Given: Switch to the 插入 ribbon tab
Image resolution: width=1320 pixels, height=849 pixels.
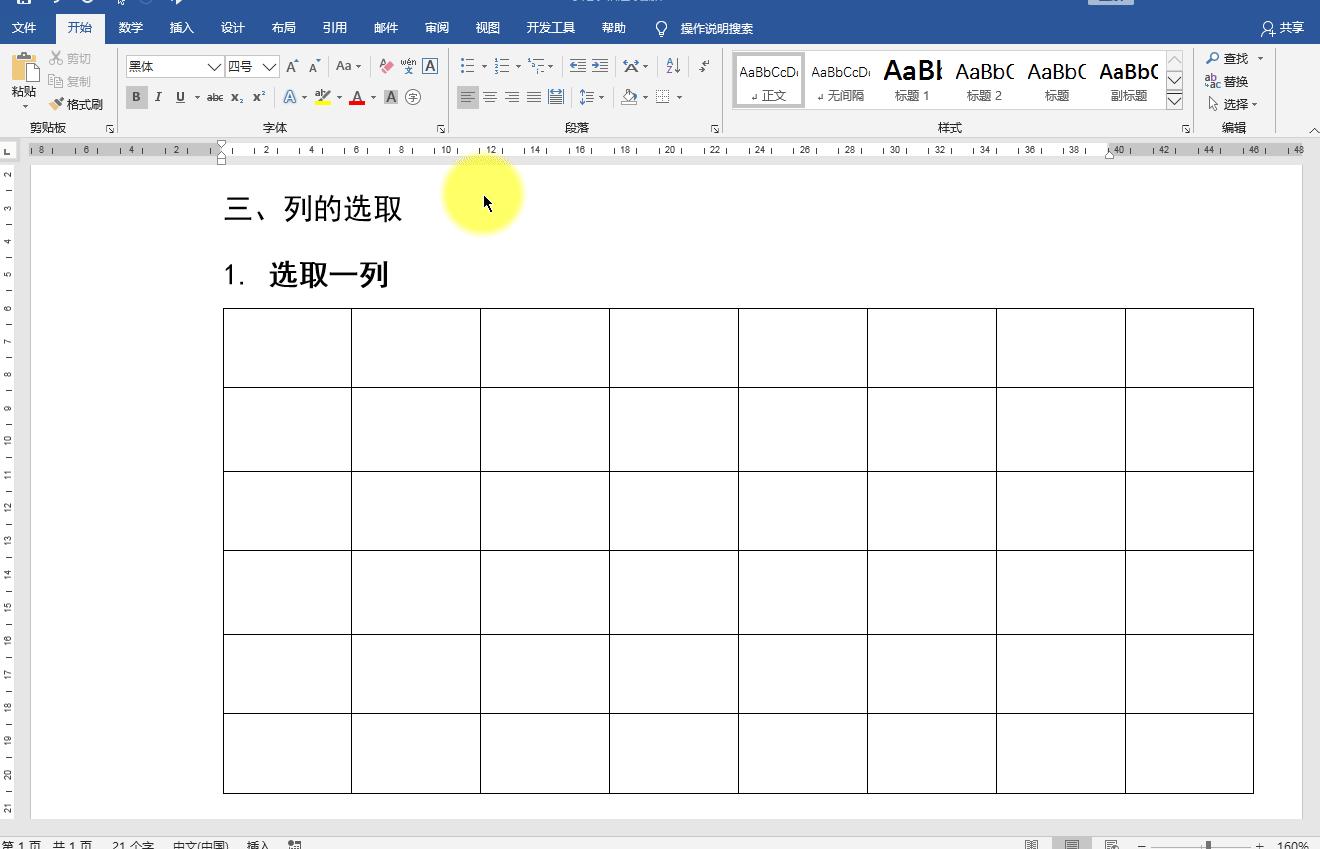Looking at the screenshot, I should (x=181, y=28).
